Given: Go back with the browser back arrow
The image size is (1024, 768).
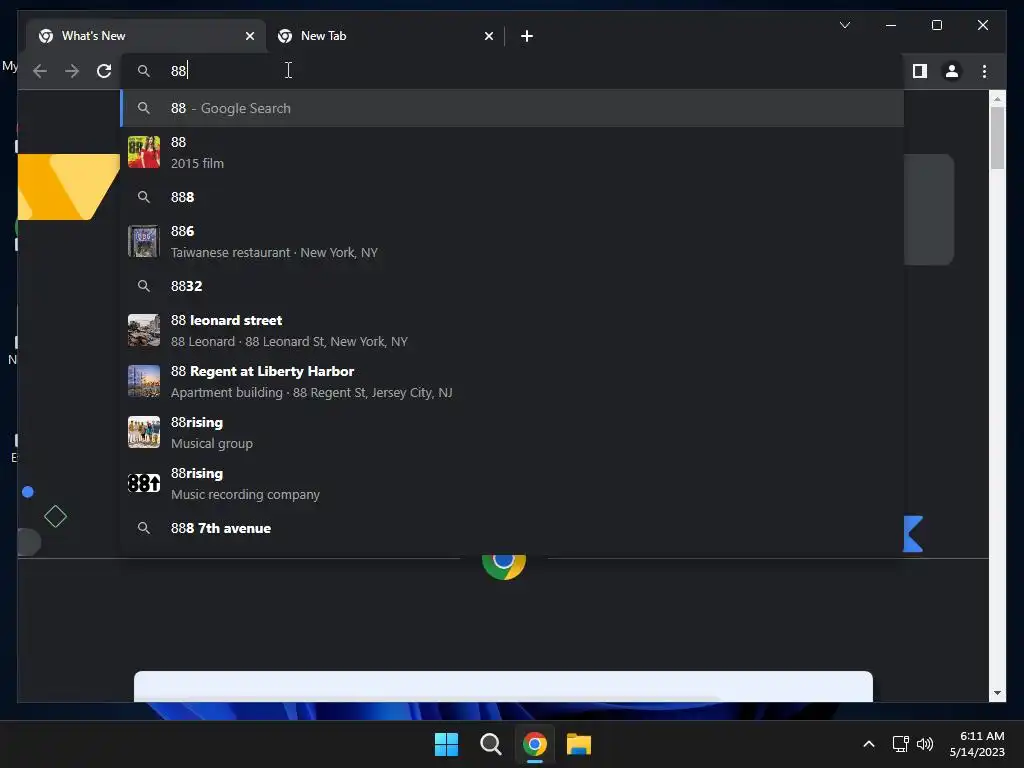Looking at the screenshot, I should (40, 71).
